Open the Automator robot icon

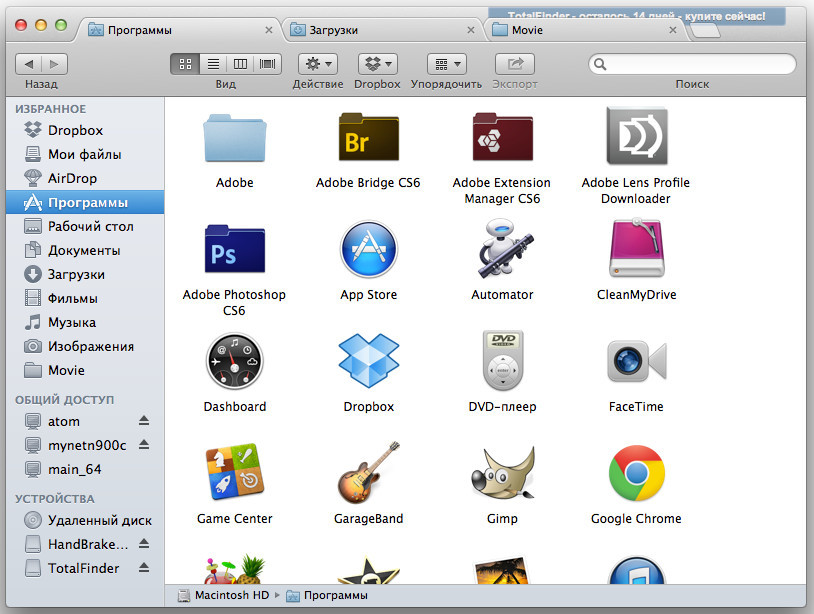point(502,250)
